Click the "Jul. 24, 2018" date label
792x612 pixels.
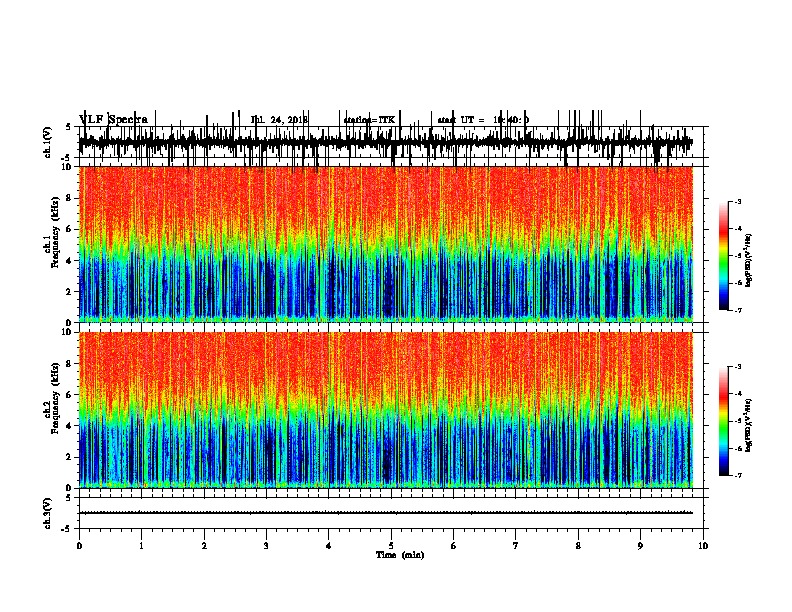coord(279,120)
